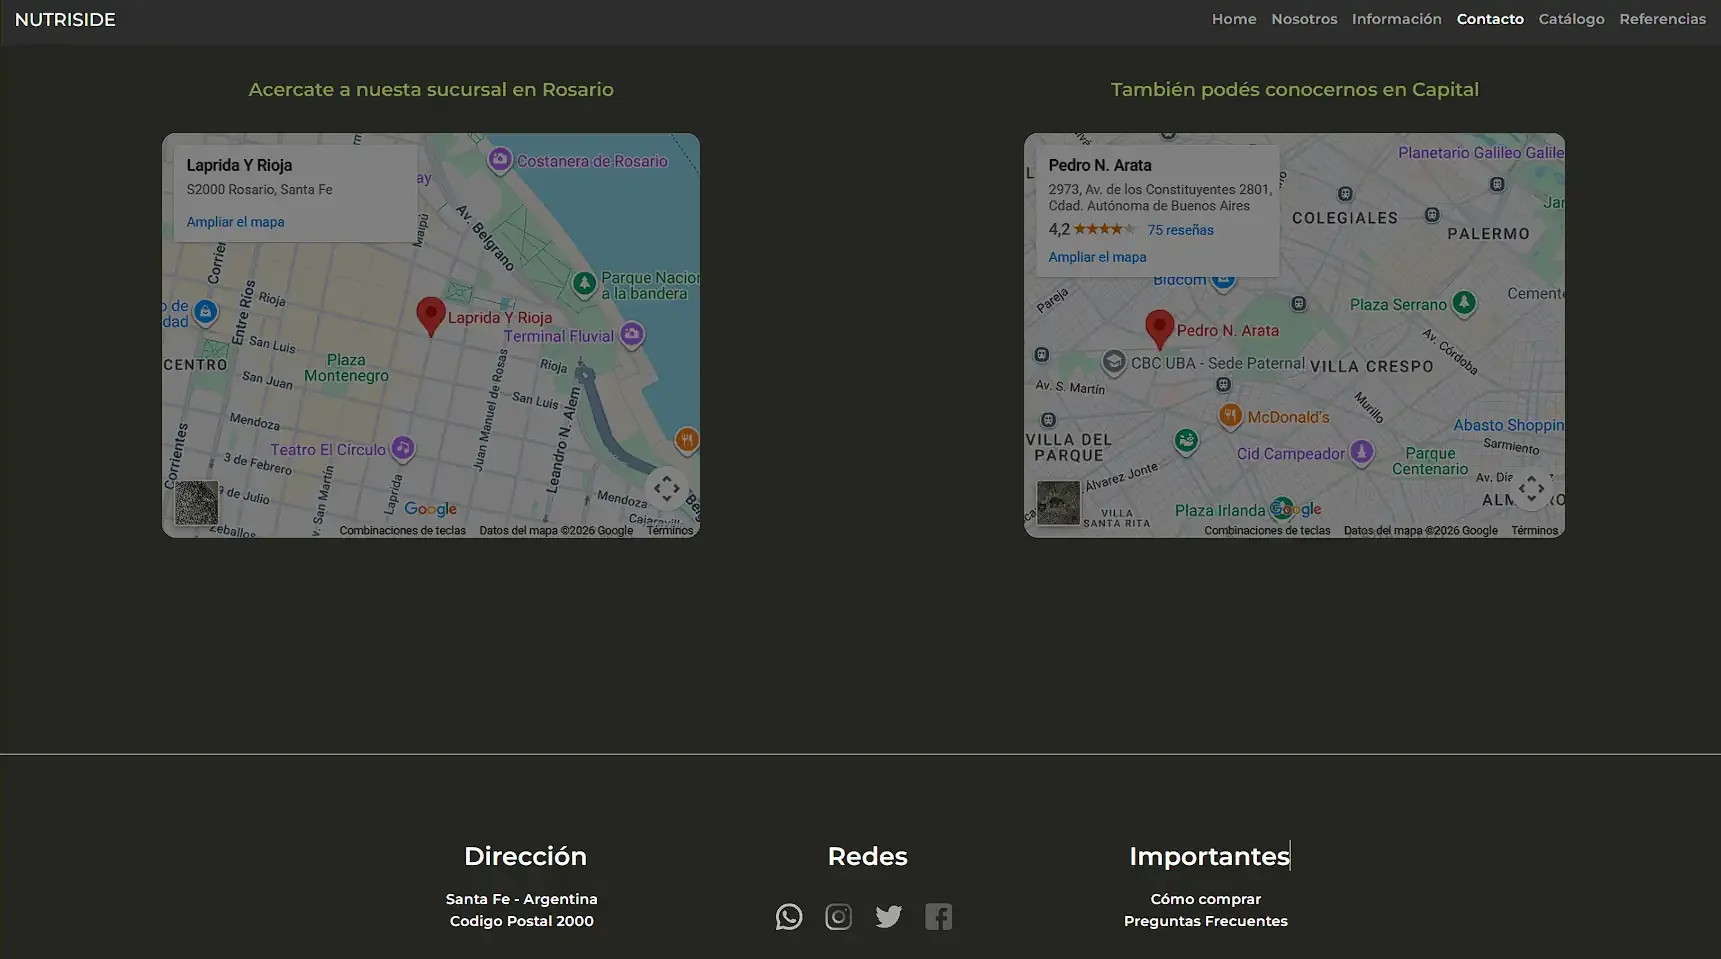The image size is (1721, 959).
Task: Open the Cómo comprar link
Action: 1206,899
